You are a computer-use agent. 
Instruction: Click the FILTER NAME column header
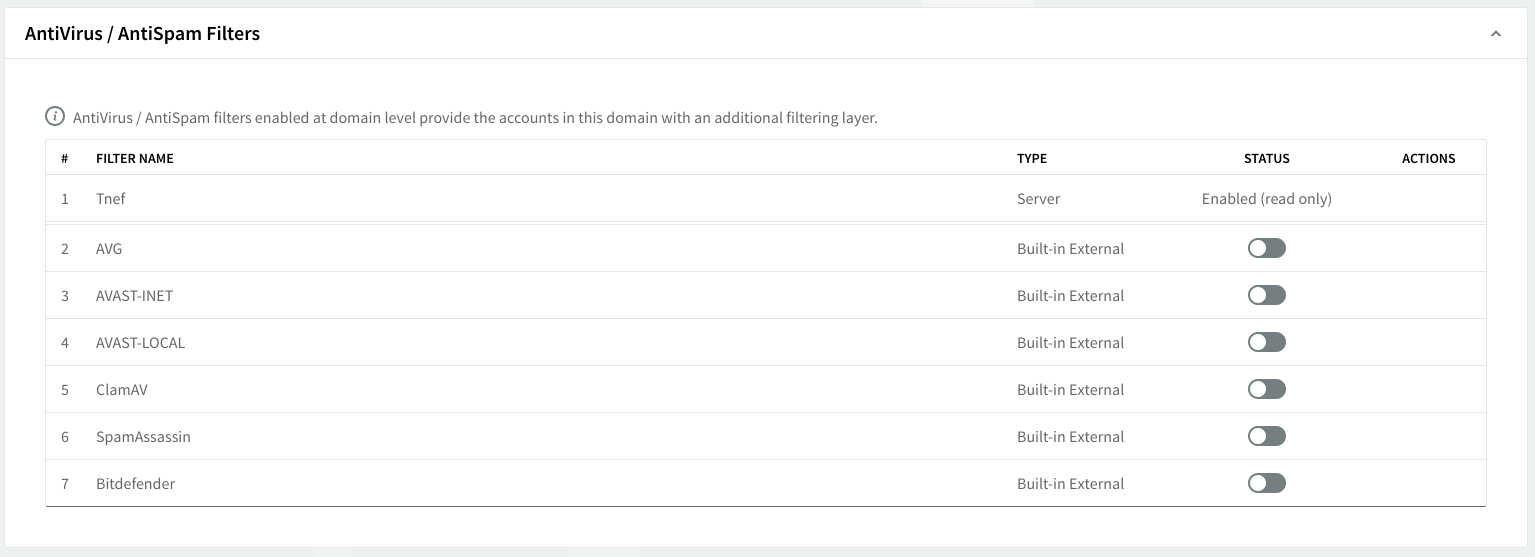134,158
